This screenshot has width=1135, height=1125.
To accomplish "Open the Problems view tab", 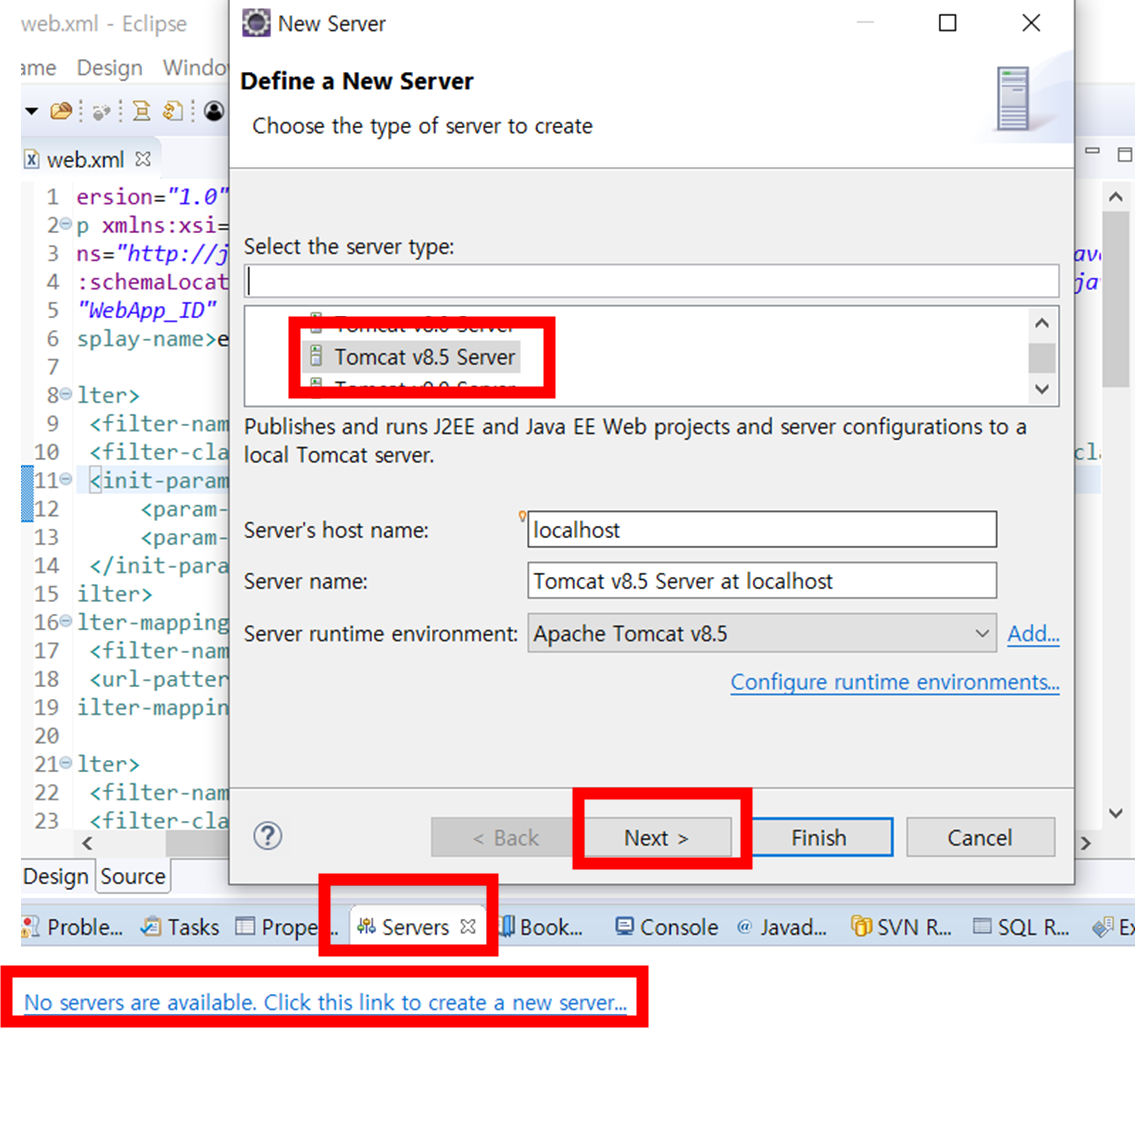I will pos(73,927).
